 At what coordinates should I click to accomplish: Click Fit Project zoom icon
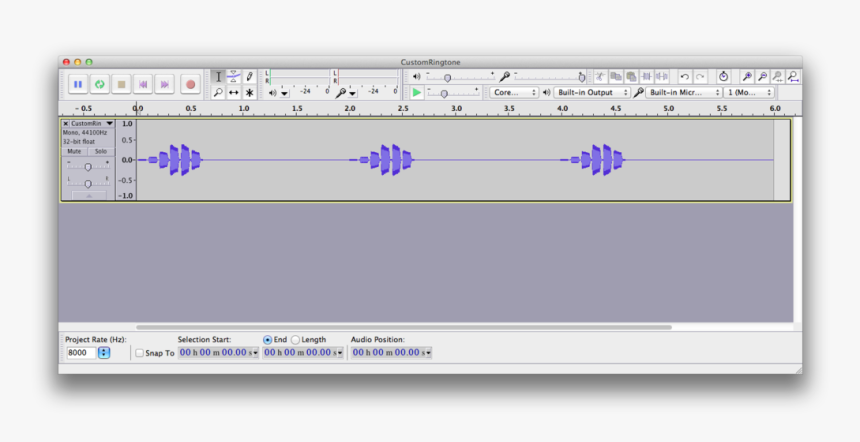click(x=793, y=77)
